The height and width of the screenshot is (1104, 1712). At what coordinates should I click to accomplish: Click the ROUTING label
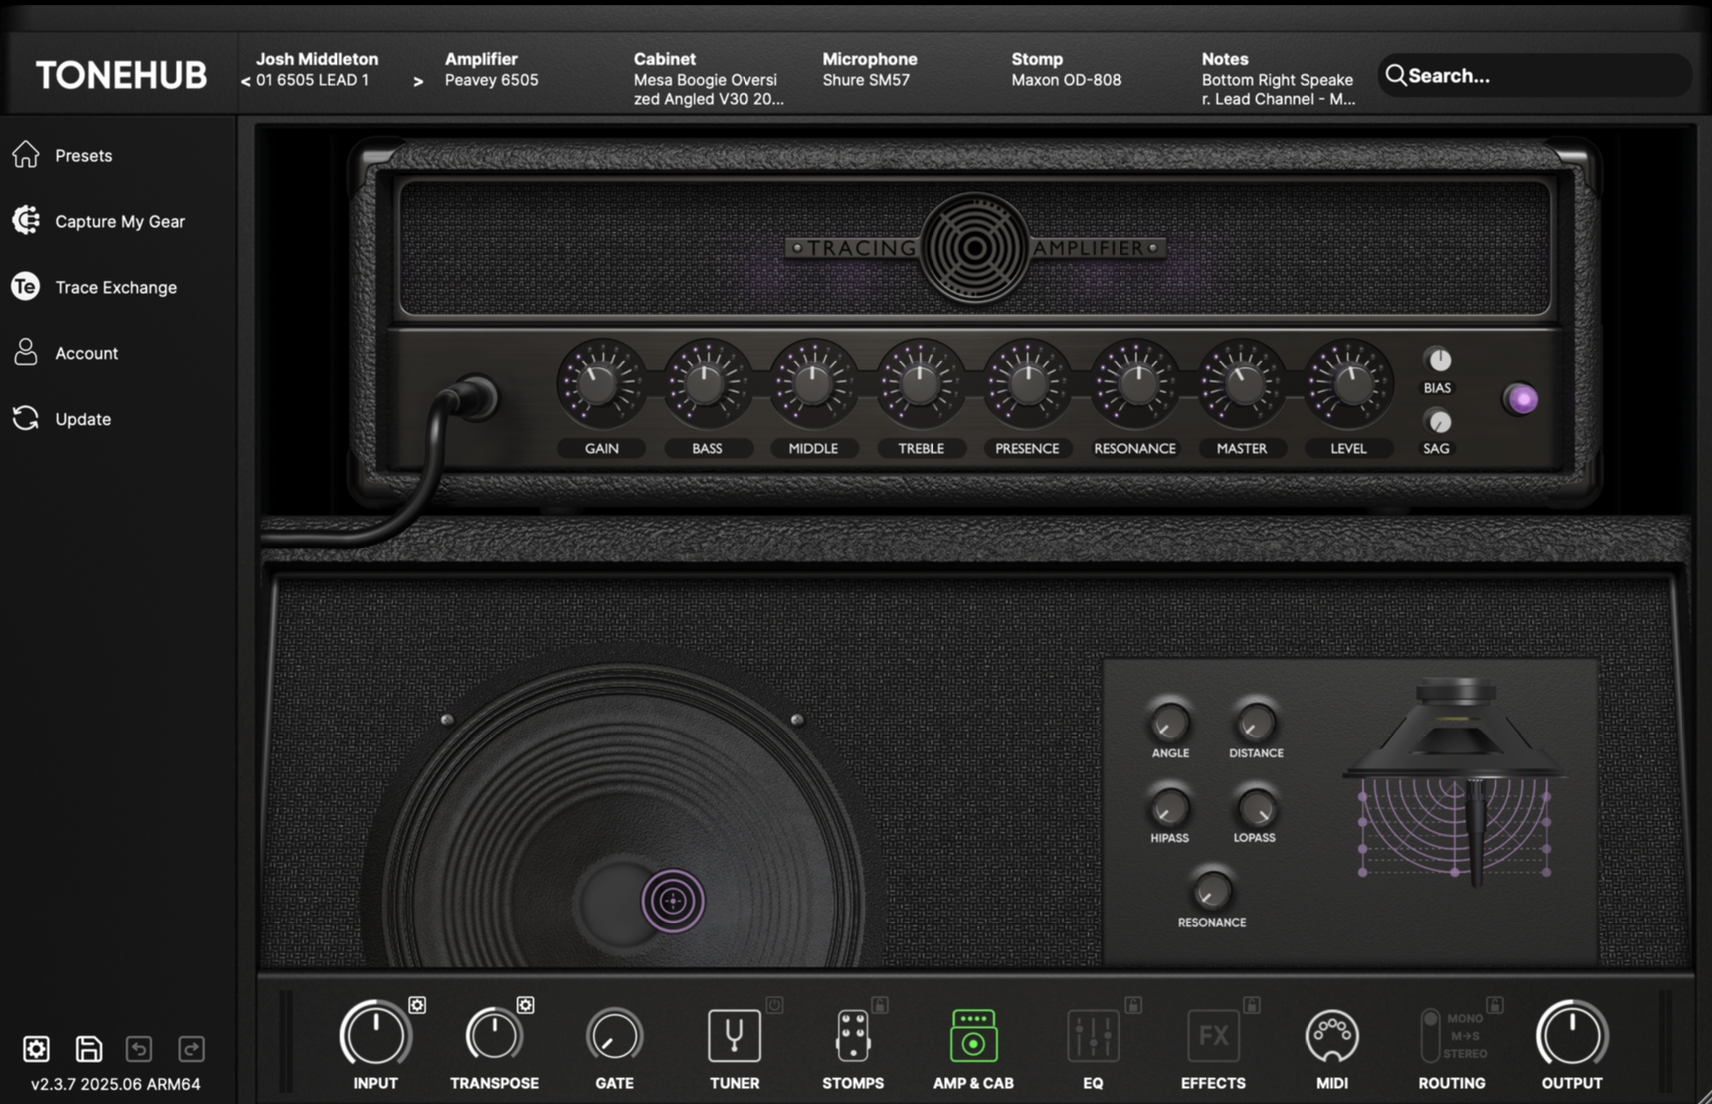coord(1452,1083)
